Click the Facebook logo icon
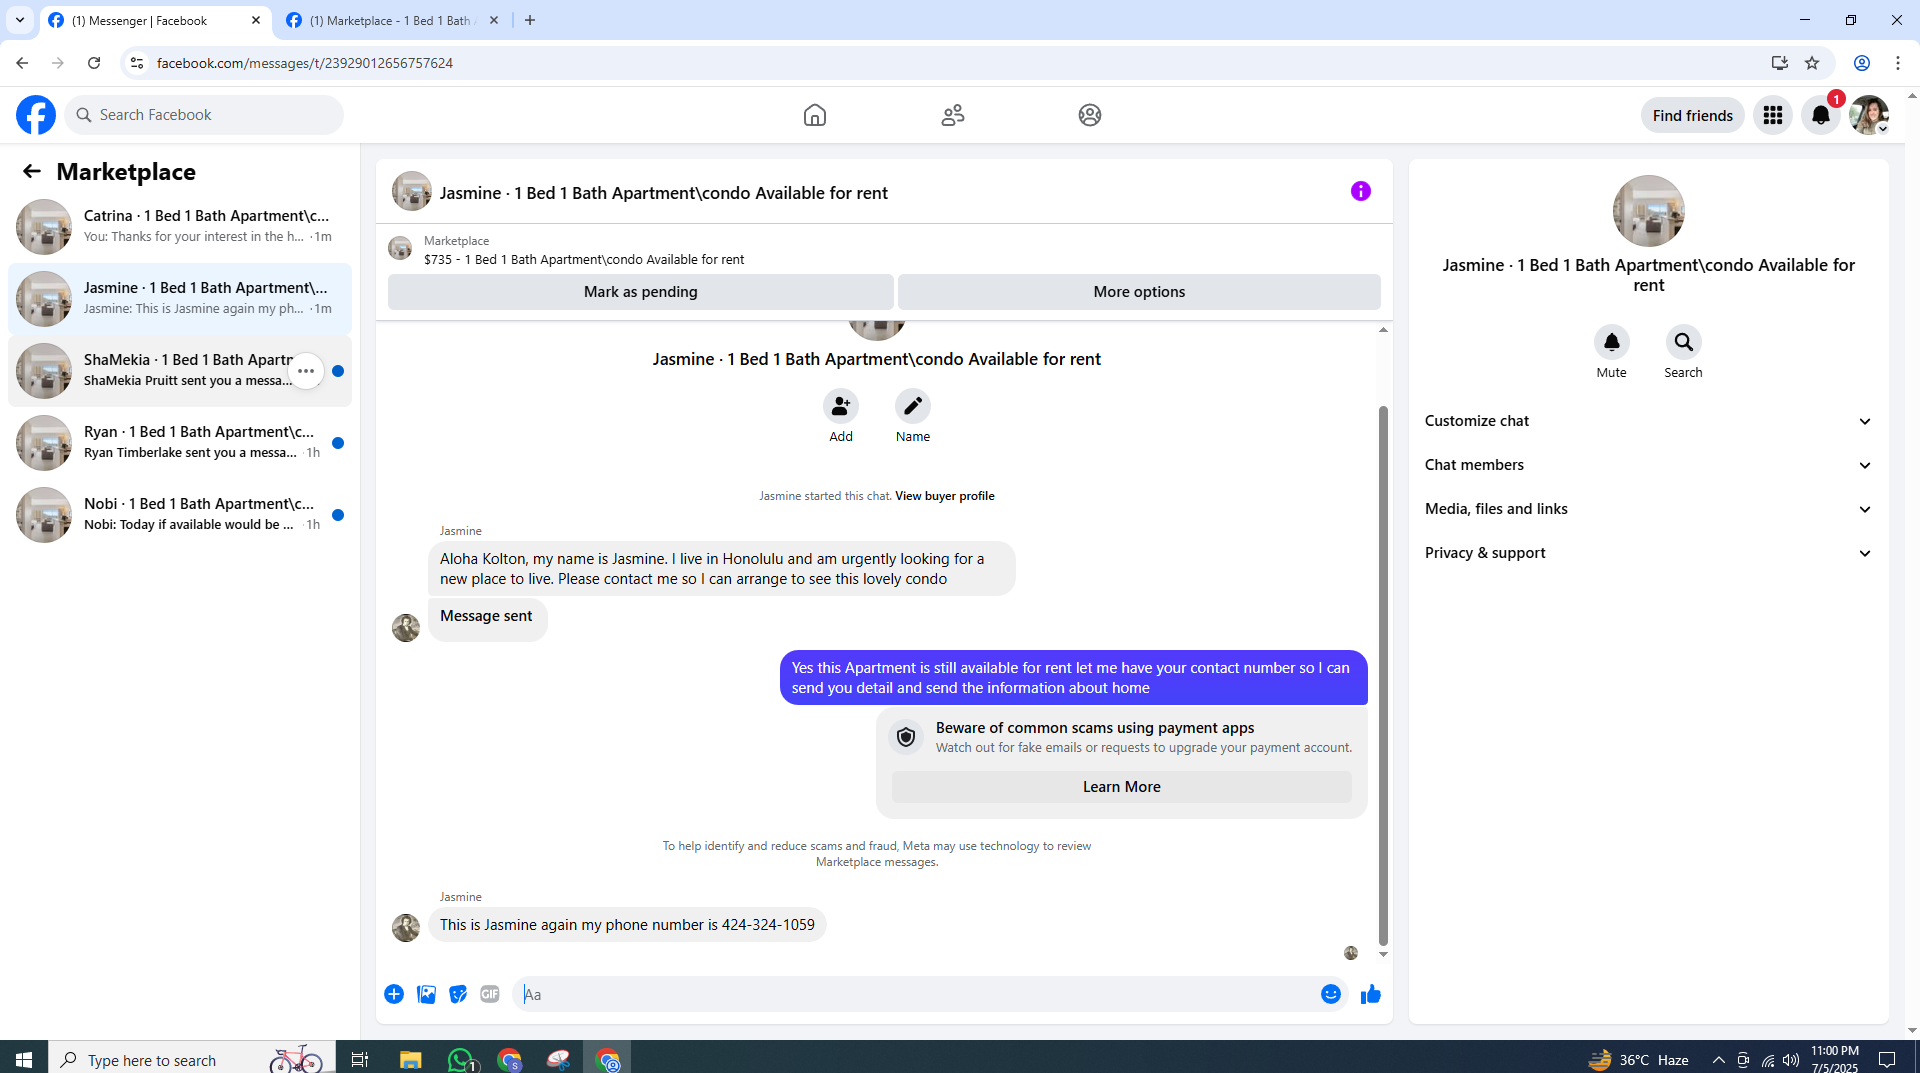Image resolution: width=1920 pixels, height=1073 pixels. 36,115
